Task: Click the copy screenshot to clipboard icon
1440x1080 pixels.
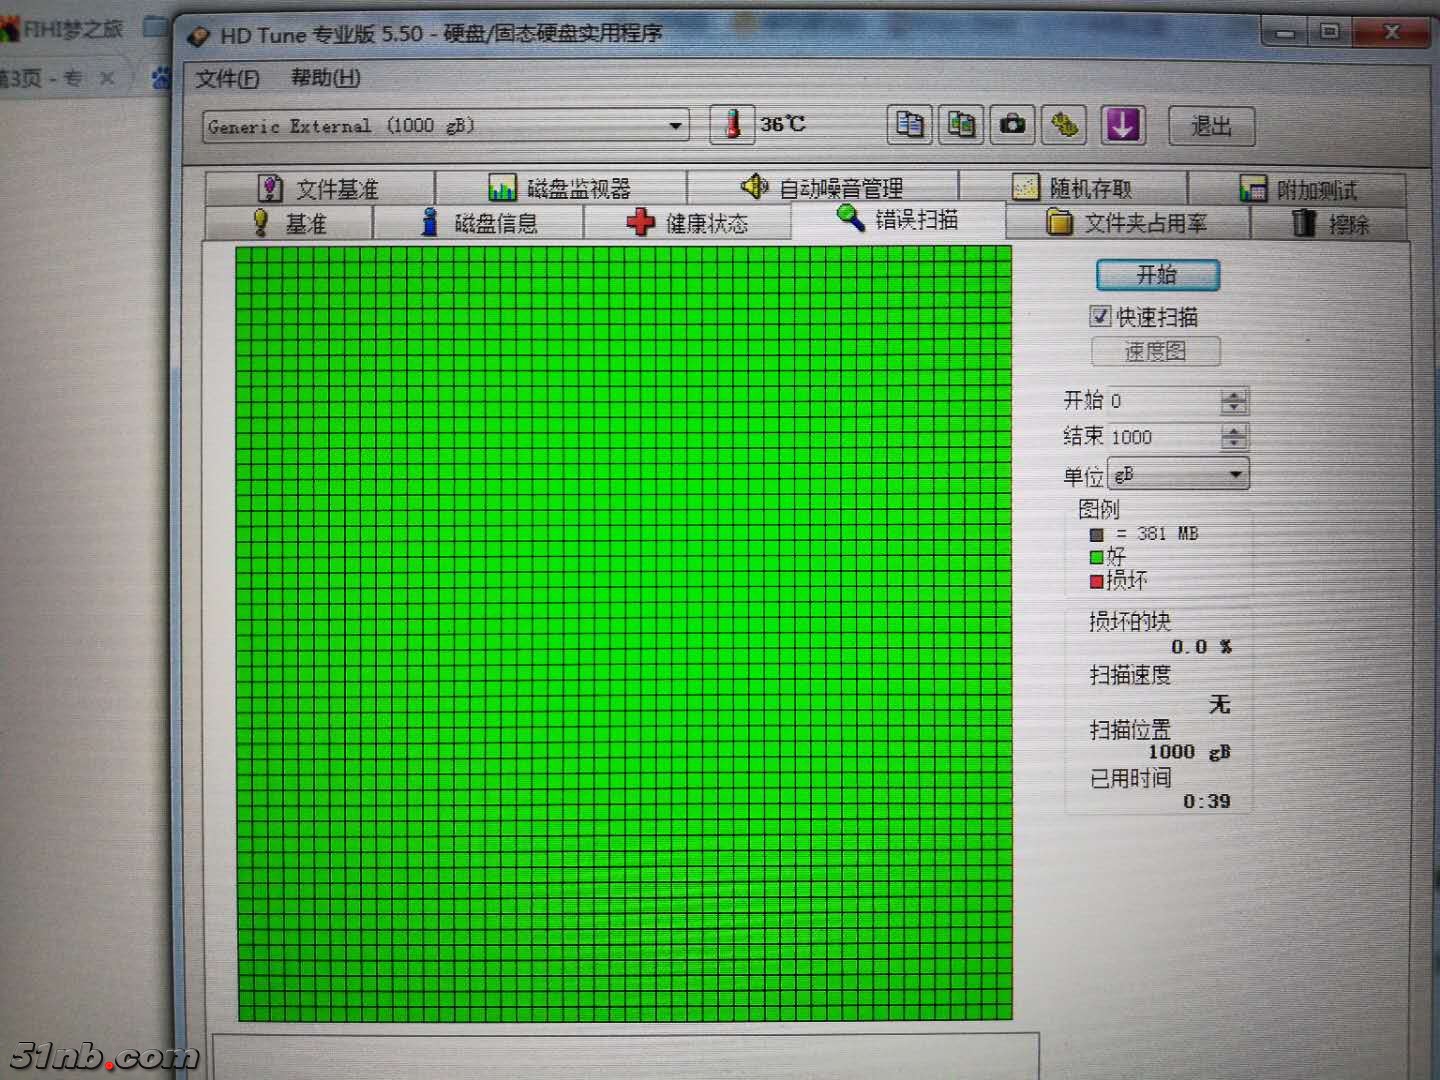Action: click(961, 125)
